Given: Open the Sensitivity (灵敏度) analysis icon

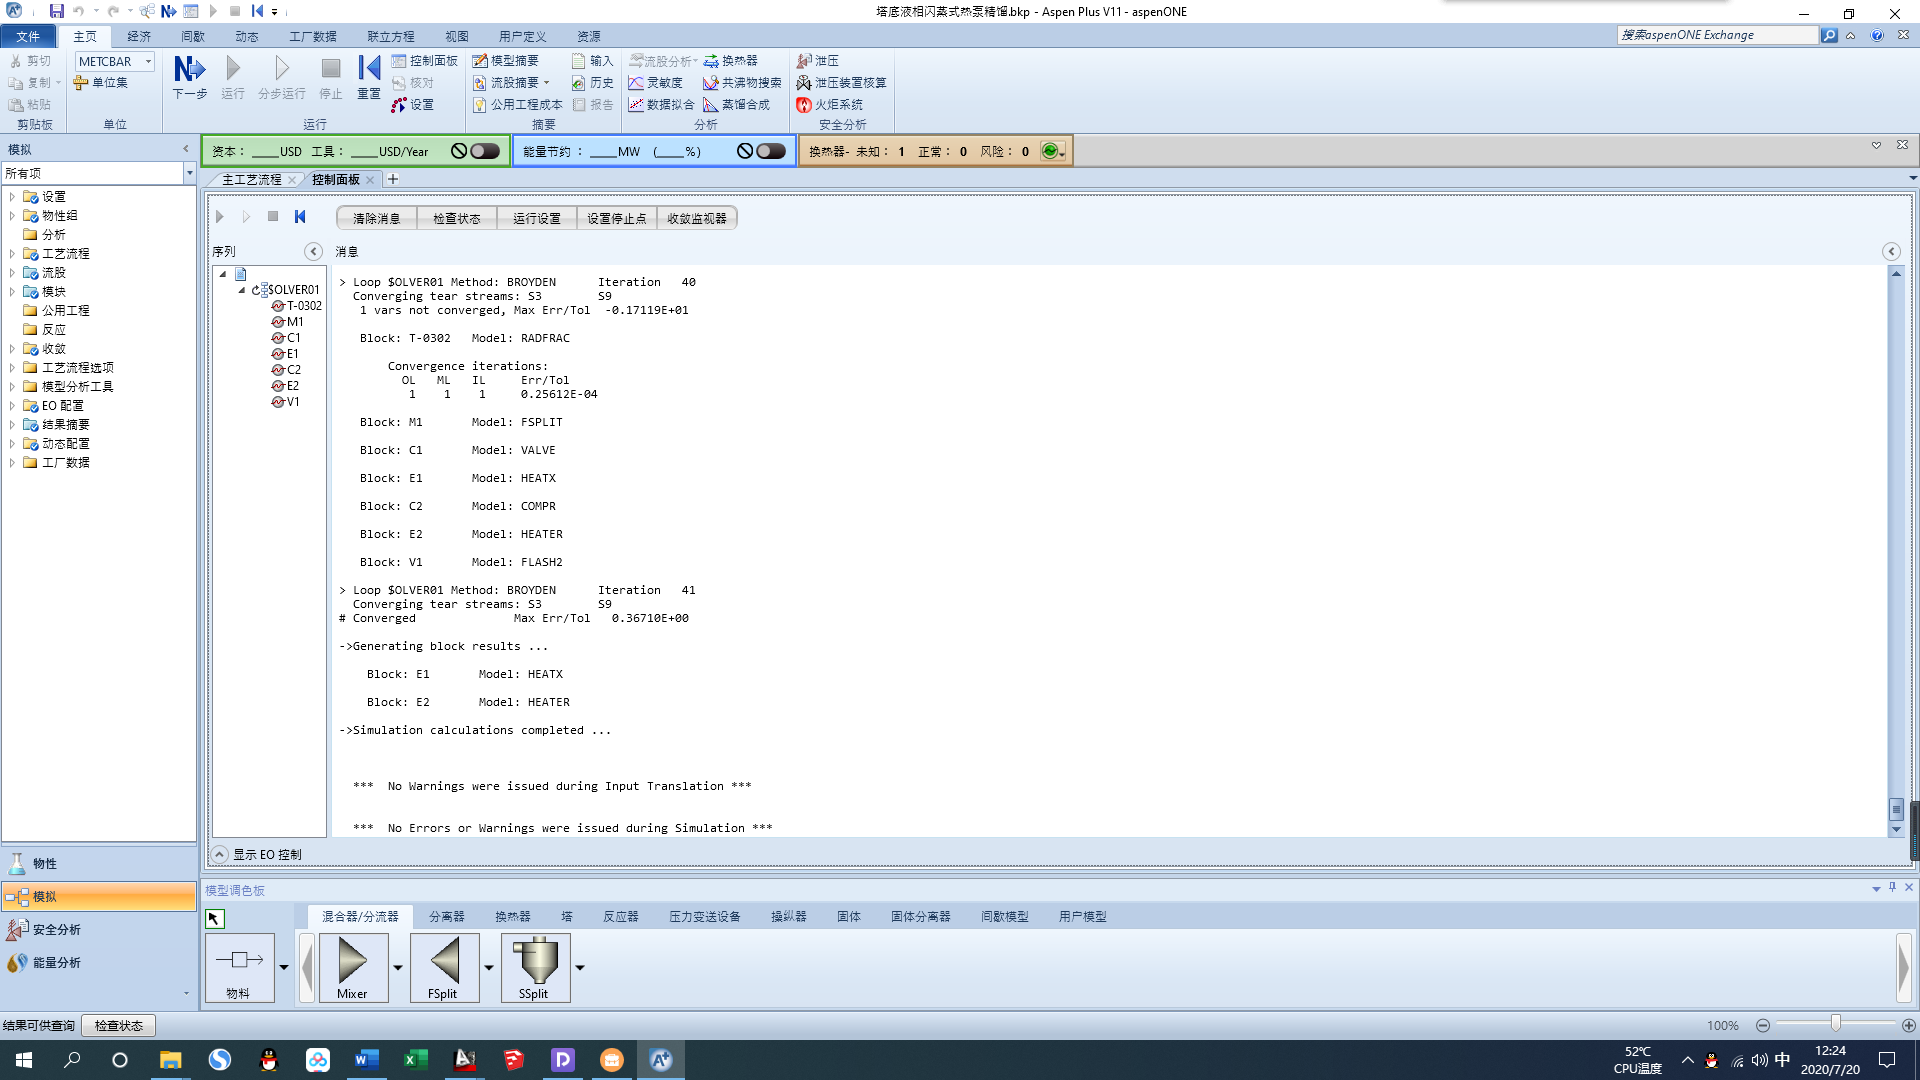Looking at the screenshot, I should point(656,83).
